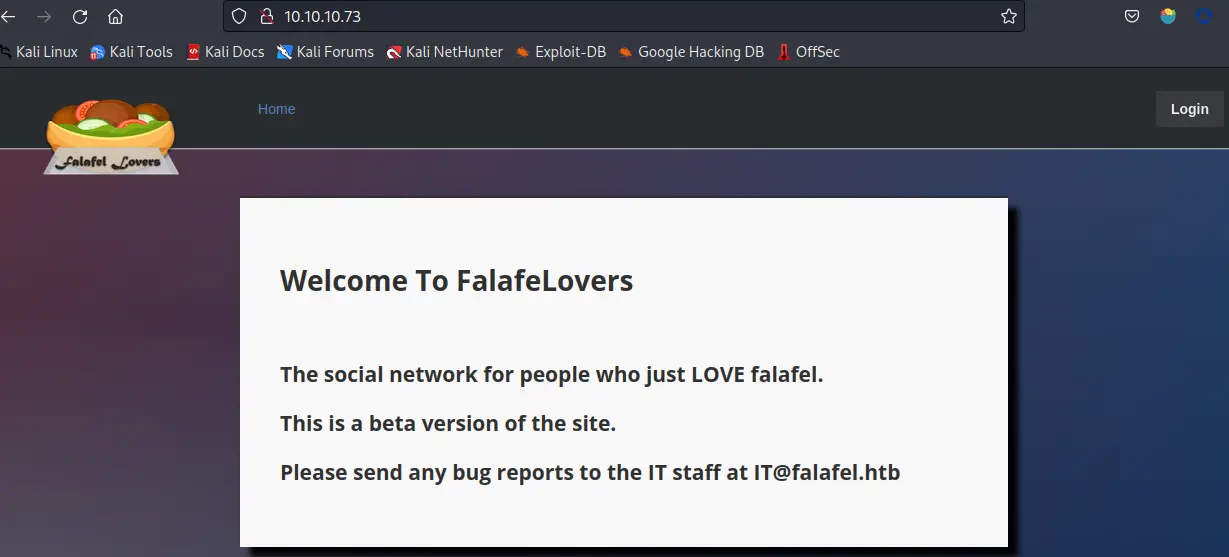This screenshot has height=557, width=1229.
Task: Click the forward navigation arrow
Action: [x=44, y=17]
